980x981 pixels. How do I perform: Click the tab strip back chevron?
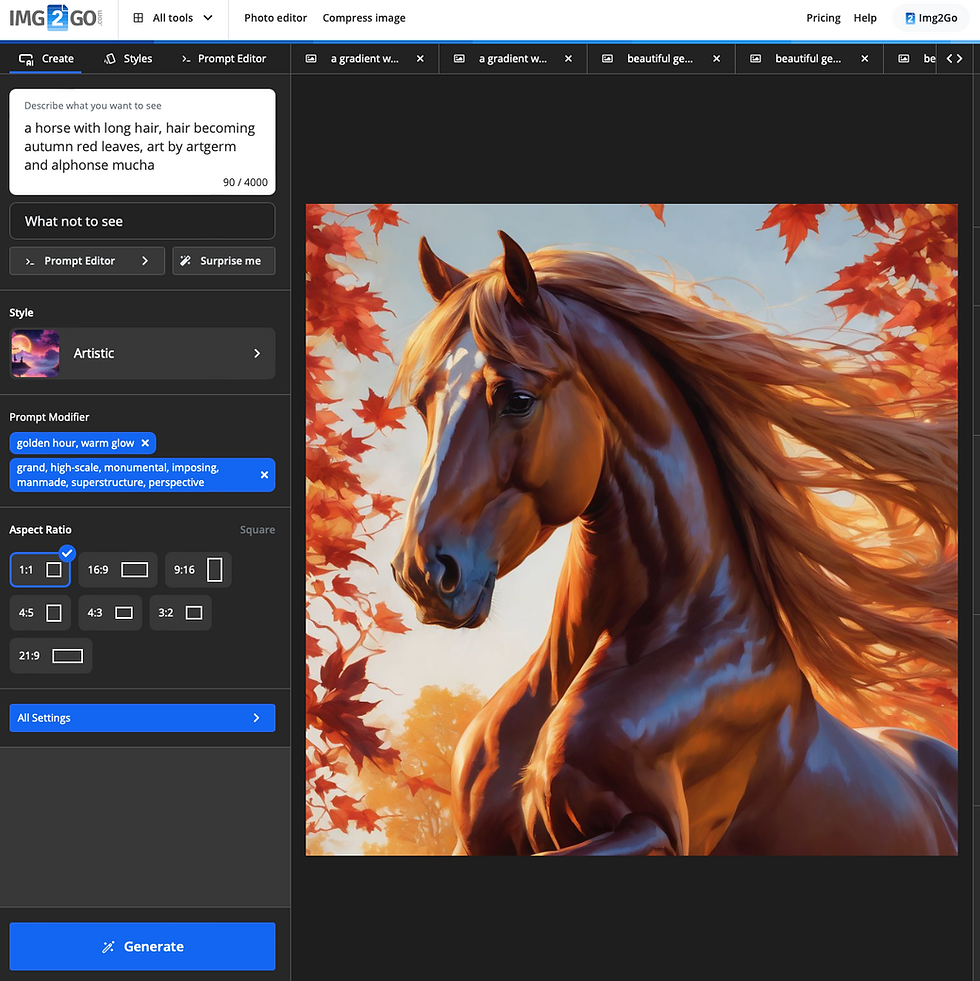948,58
